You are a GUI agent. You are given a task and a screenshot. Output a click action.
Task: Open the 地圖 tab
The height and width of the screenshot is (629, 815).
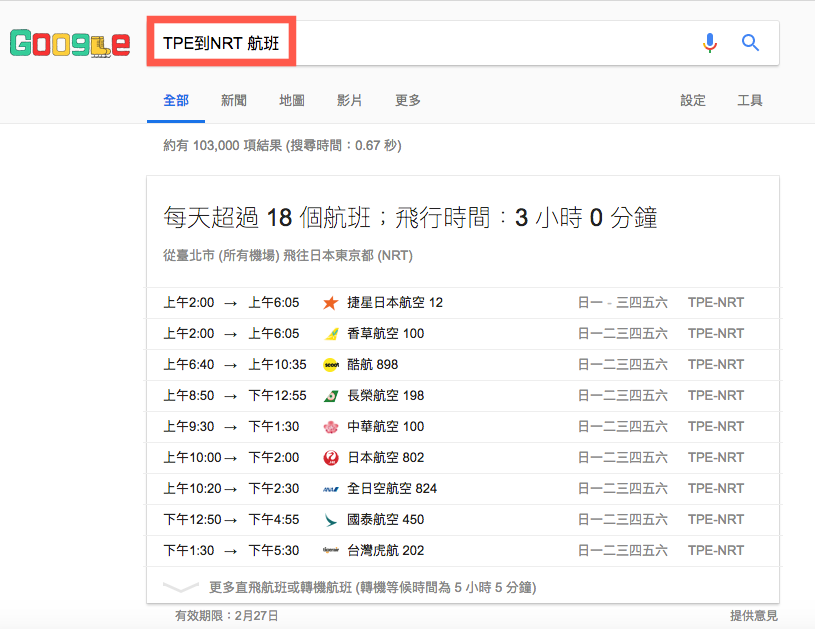coord(292,100)
